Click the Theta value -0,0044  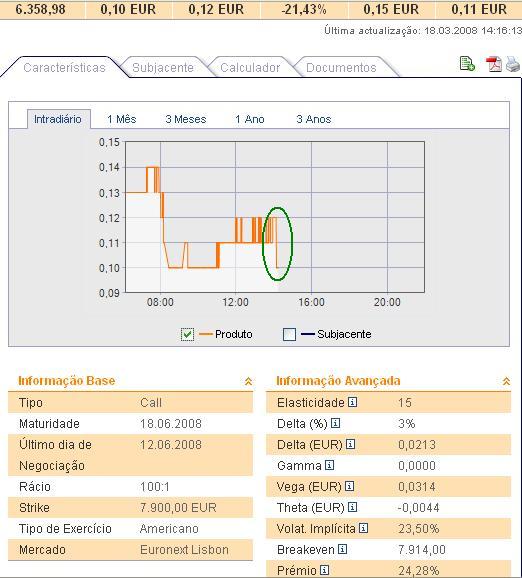point(419,508)
